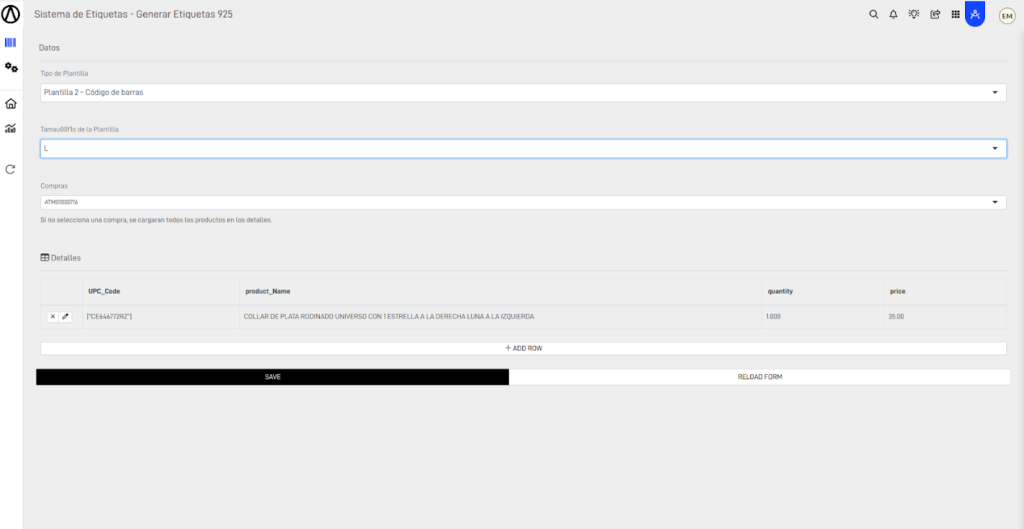Open search with the magnifier icon
The width and height of the screenshot is (1024, 529).
pyautogui.click(x=873, y=14)
